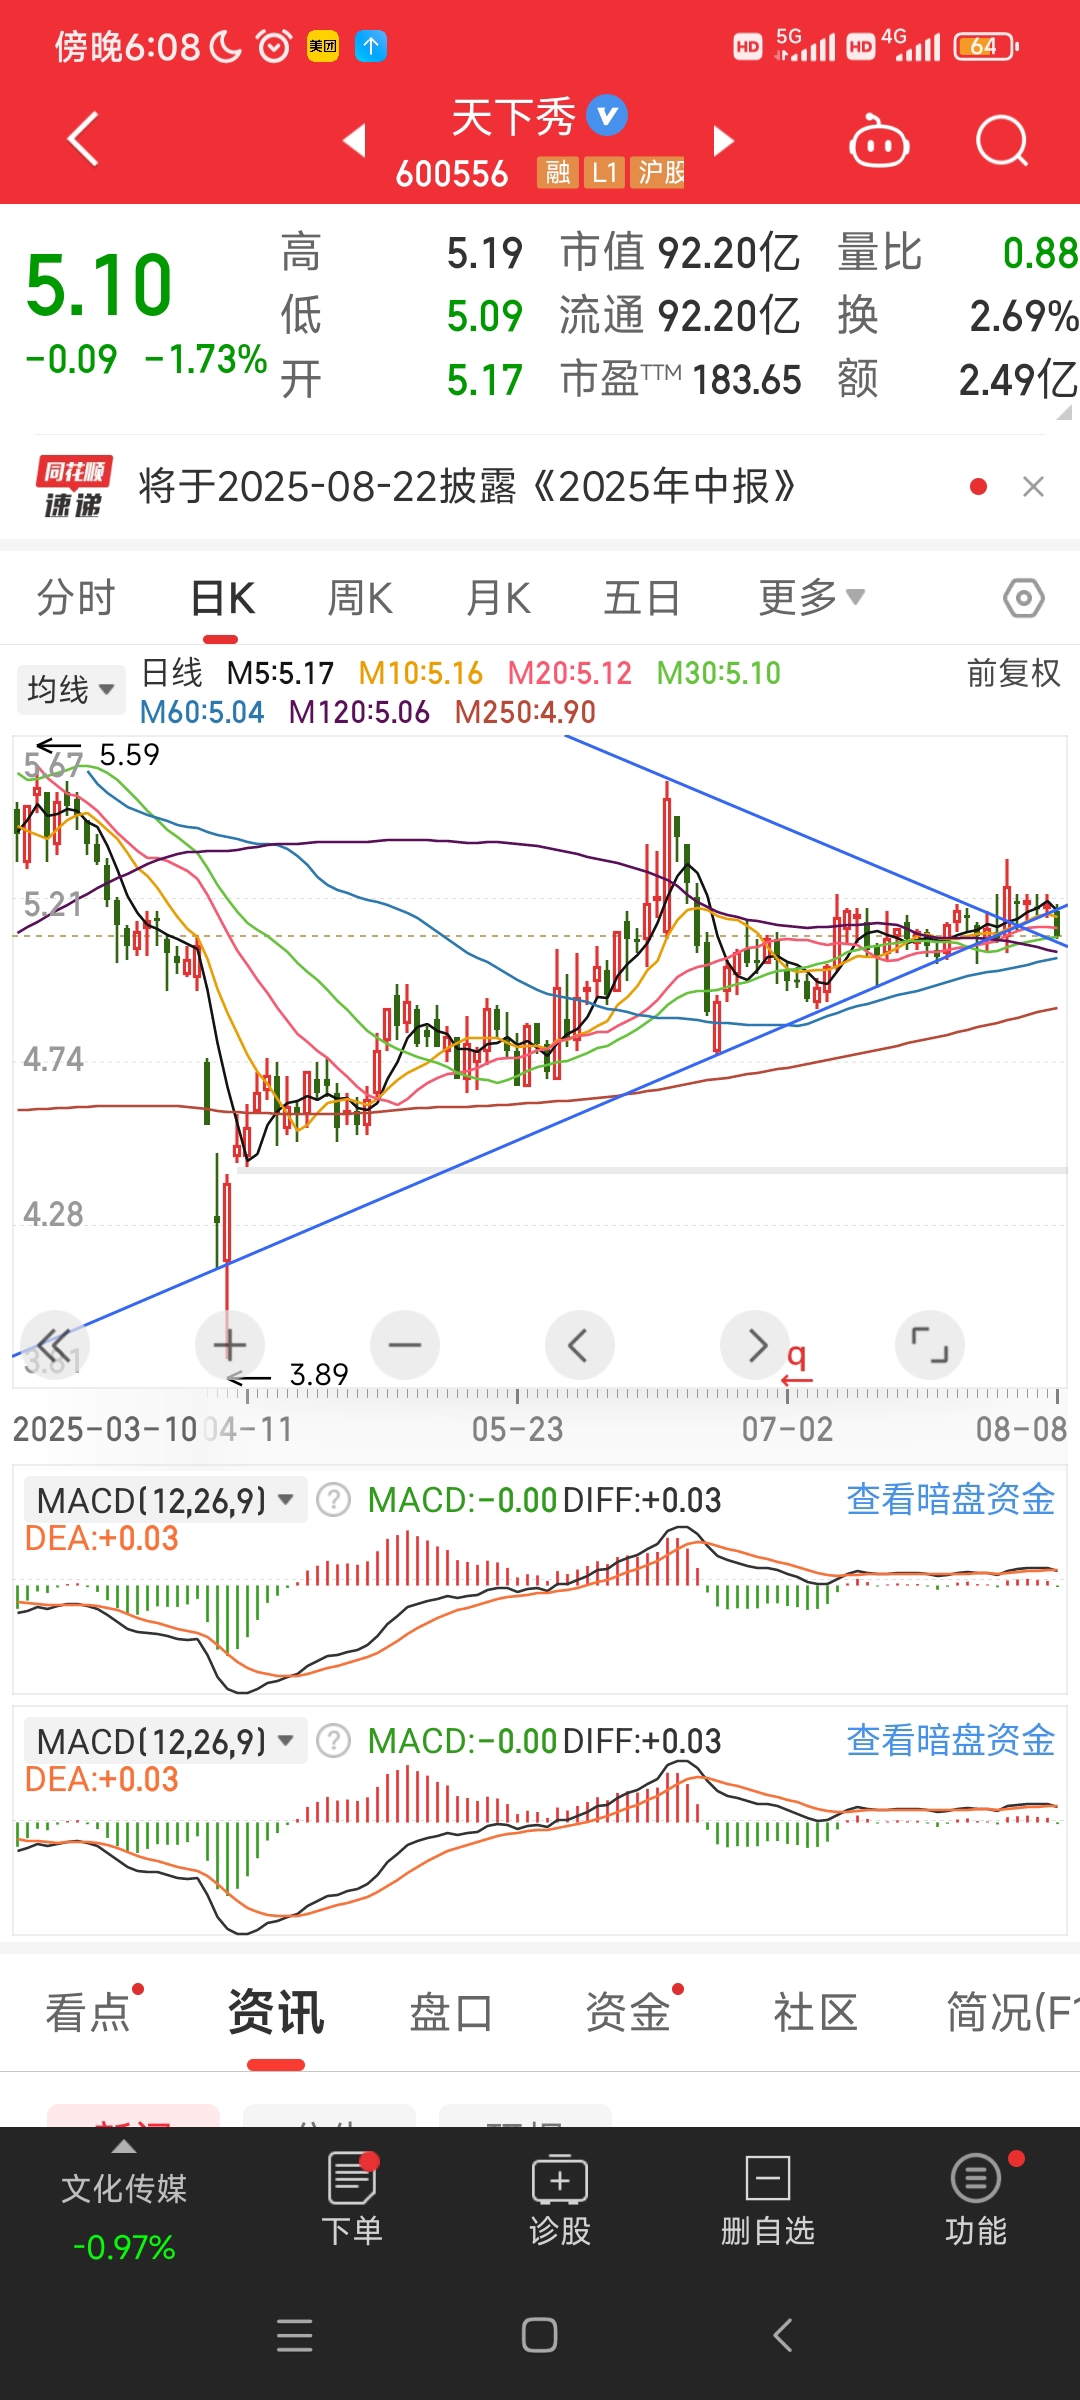
Task: Open 看点 section tab
Action: [x=88, y=2013]
